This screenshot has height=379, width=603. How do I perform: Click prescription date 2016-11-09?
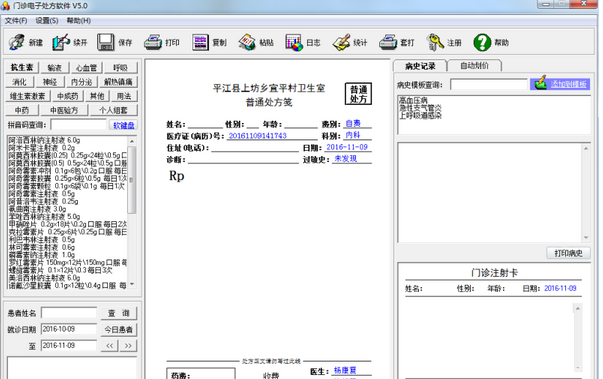[x=347, y=147]
